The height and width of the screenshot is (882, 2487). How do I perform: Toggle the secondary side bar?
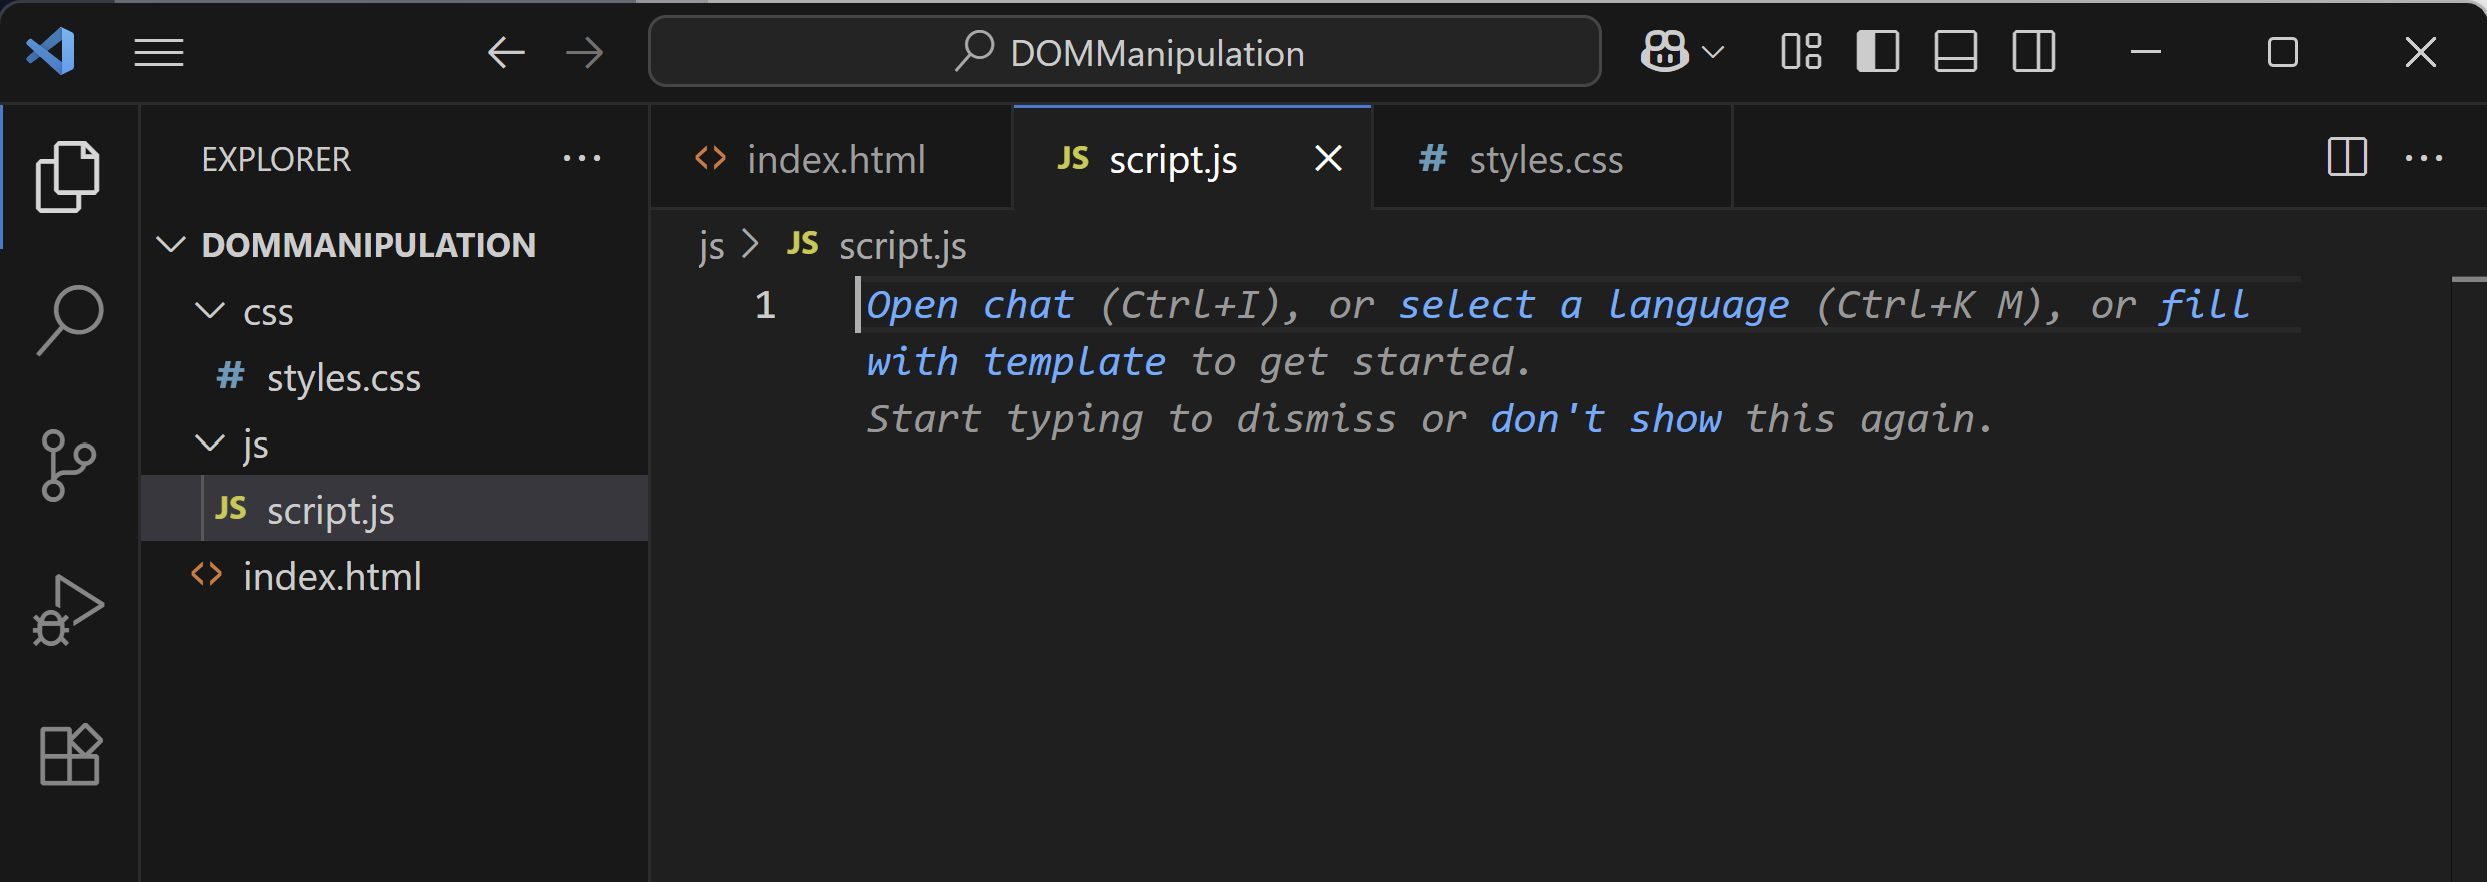point(2034,52)
